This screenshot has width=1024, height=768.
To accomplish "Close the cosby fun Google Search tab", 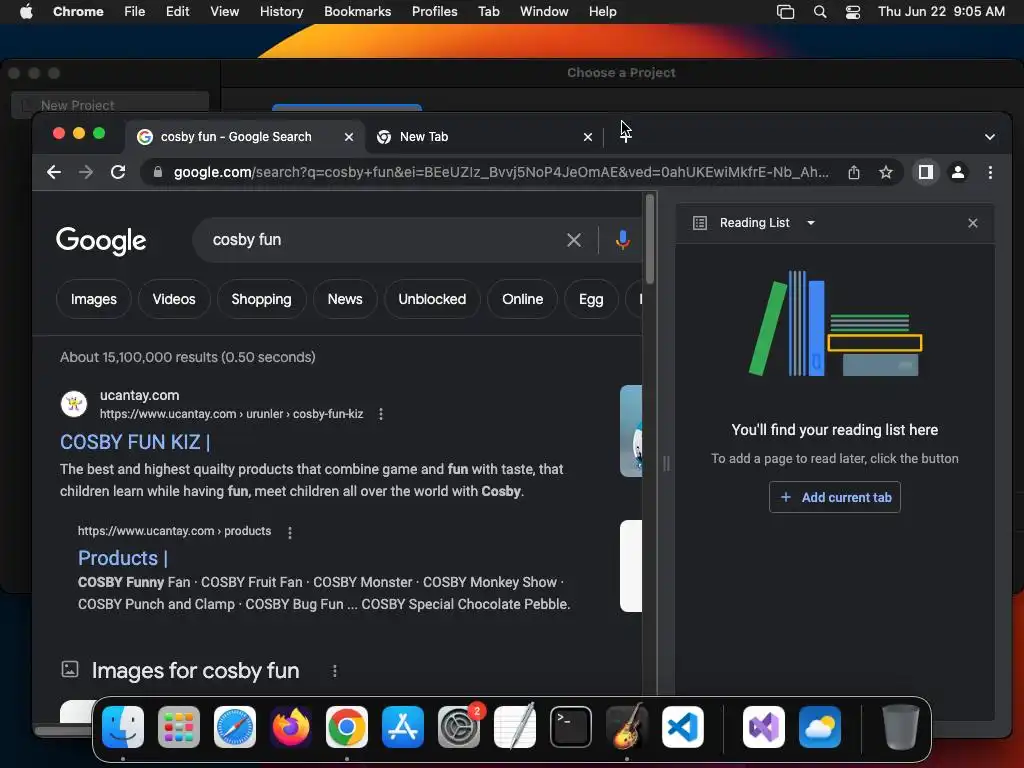I will (349, 137).
